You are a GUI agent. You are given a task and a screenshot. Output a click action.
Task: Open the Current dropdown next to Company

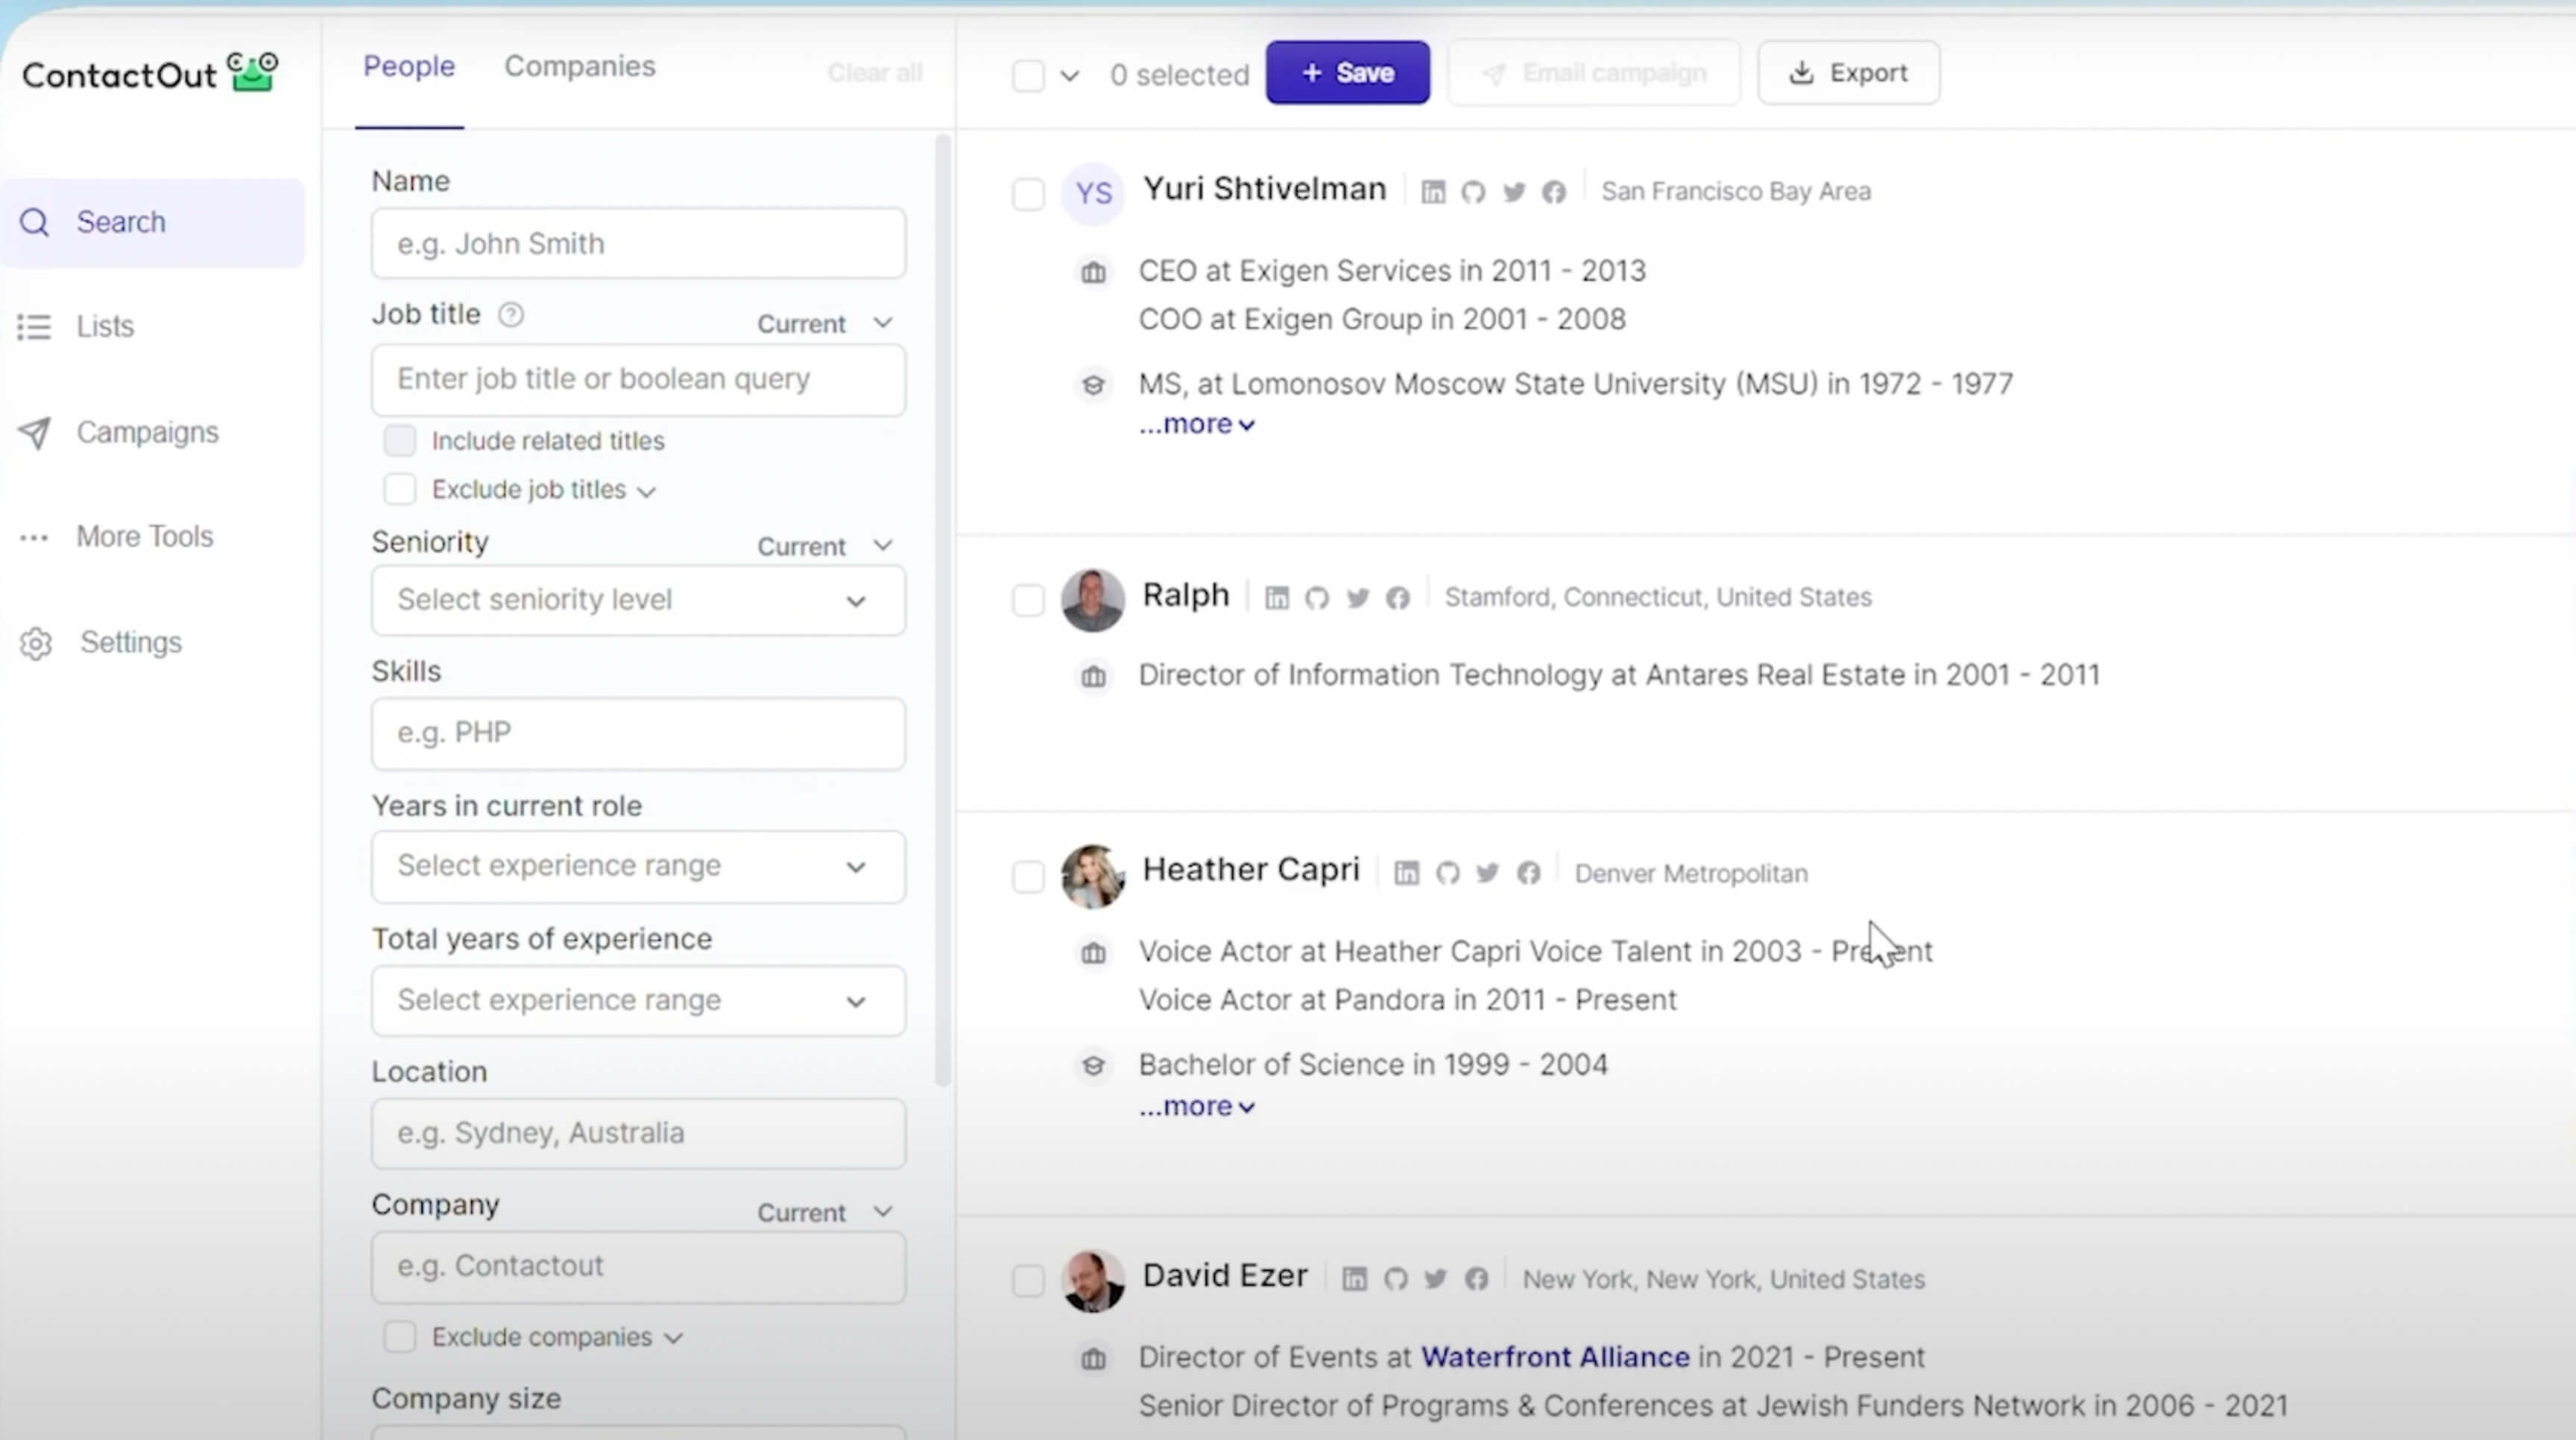point(824,1213)
